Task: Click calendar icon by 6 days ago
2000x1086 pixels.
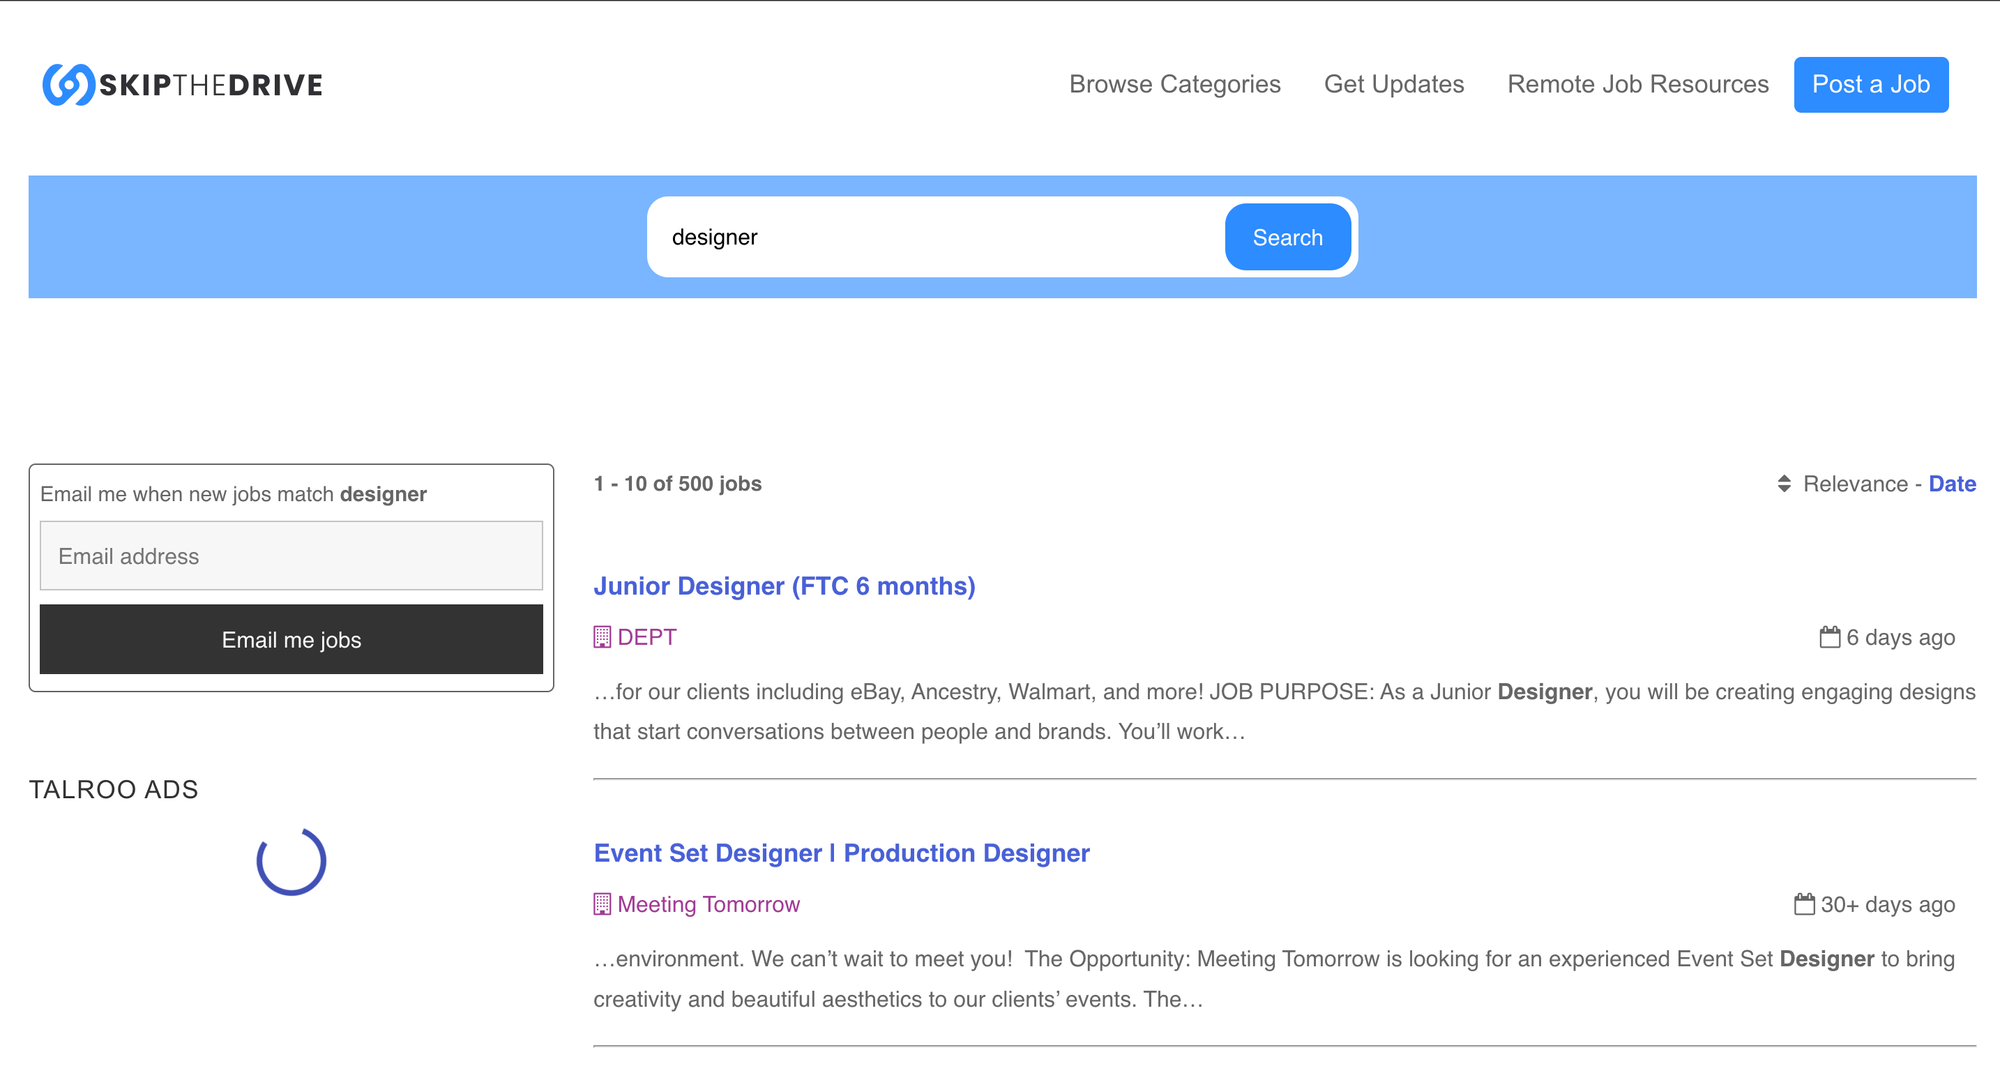Action: [1829, 637]
